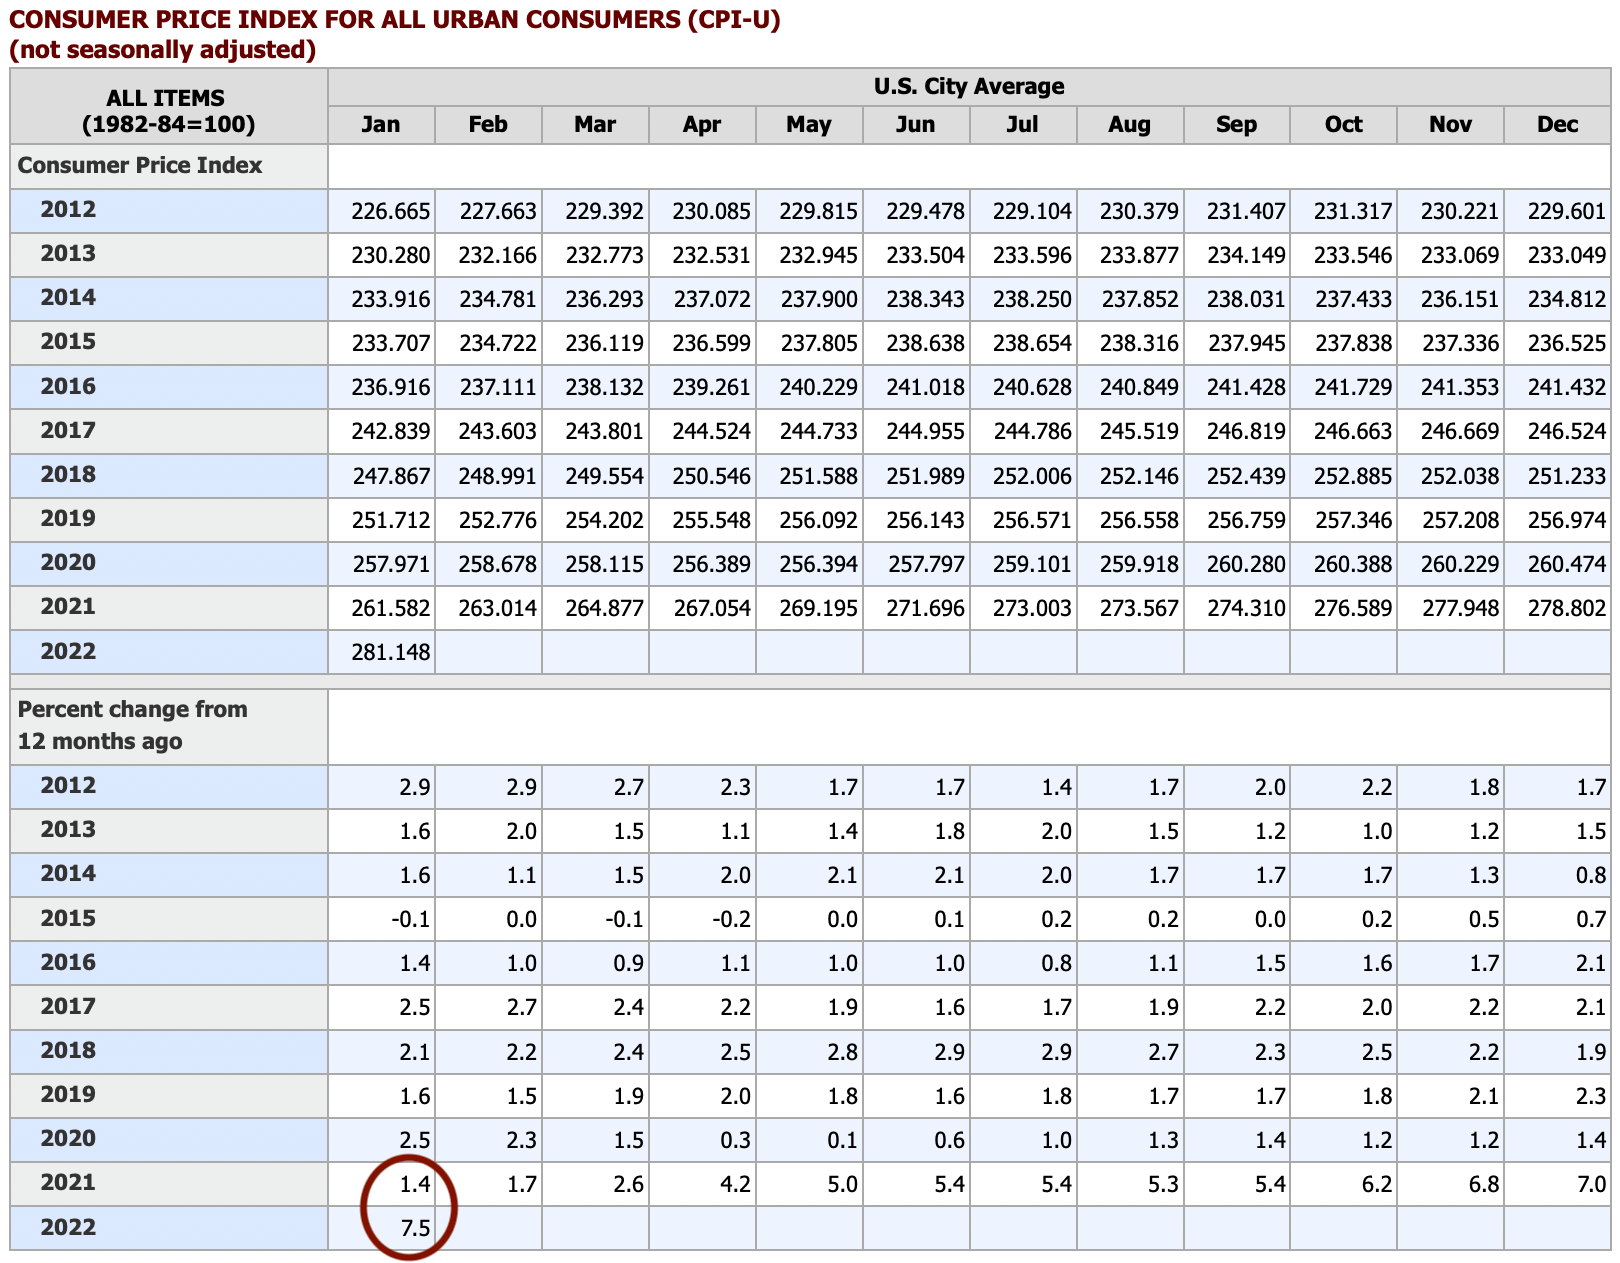This screenshot has width=1620, height=1263.
Task: Click the 2021 January percent change 1.4
Action: tap(415, 1184)
